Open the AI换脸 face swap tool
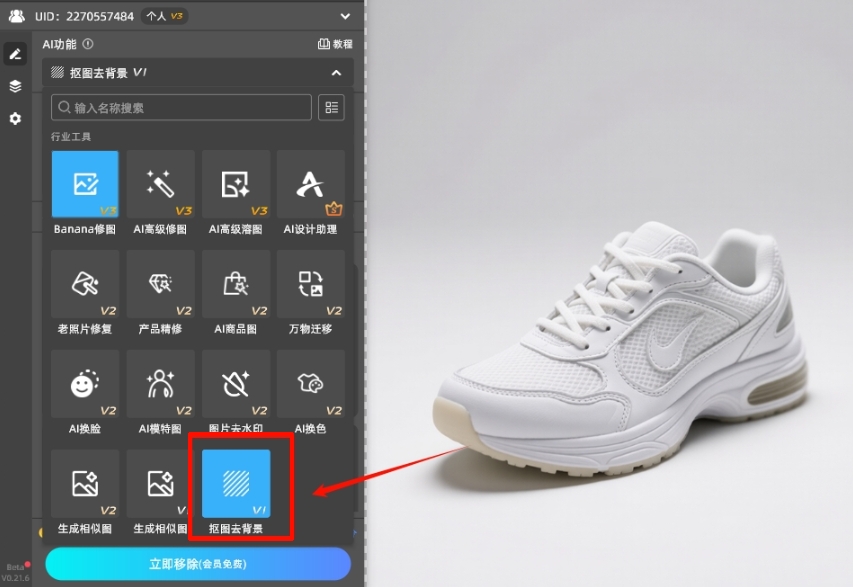This screenshot has width=853, height=587. [x=85, y=384]
